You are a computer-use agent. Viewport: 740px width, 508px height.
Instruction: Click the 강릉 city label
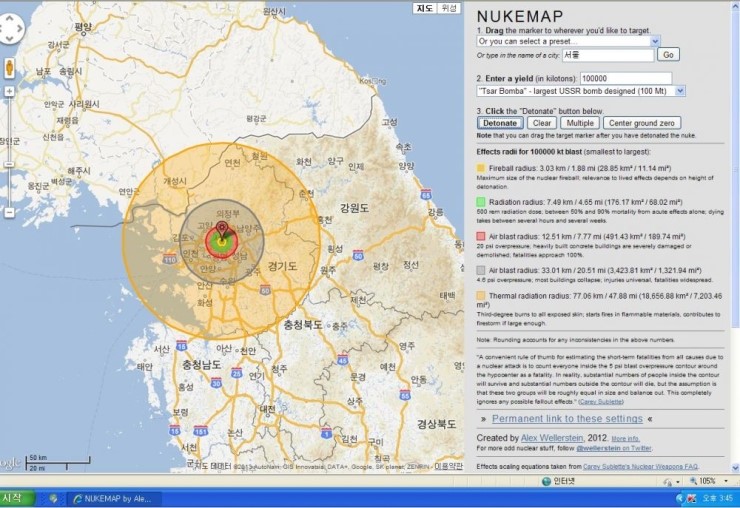(435, 212)
